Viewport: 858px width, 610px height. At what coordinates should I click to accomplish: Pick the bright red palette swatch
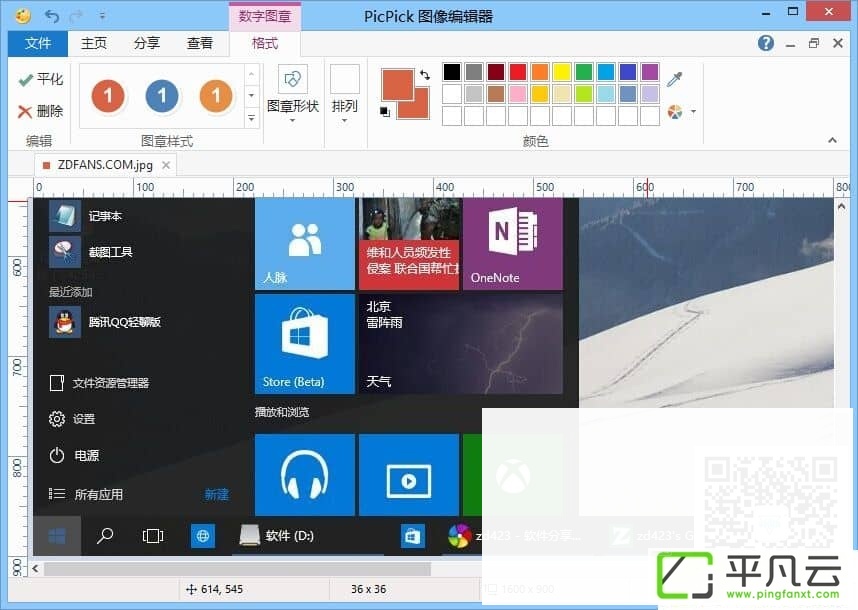click(x=518, y=72)
